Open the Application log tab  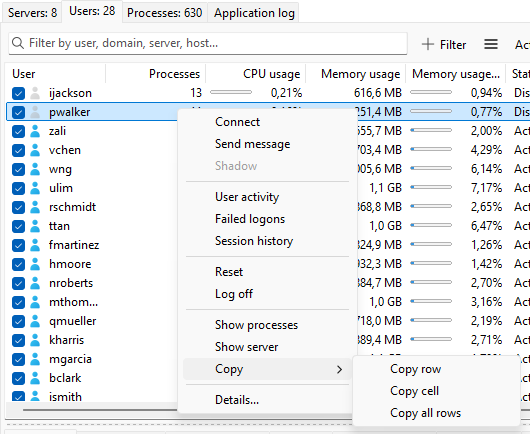click(254, 13)
